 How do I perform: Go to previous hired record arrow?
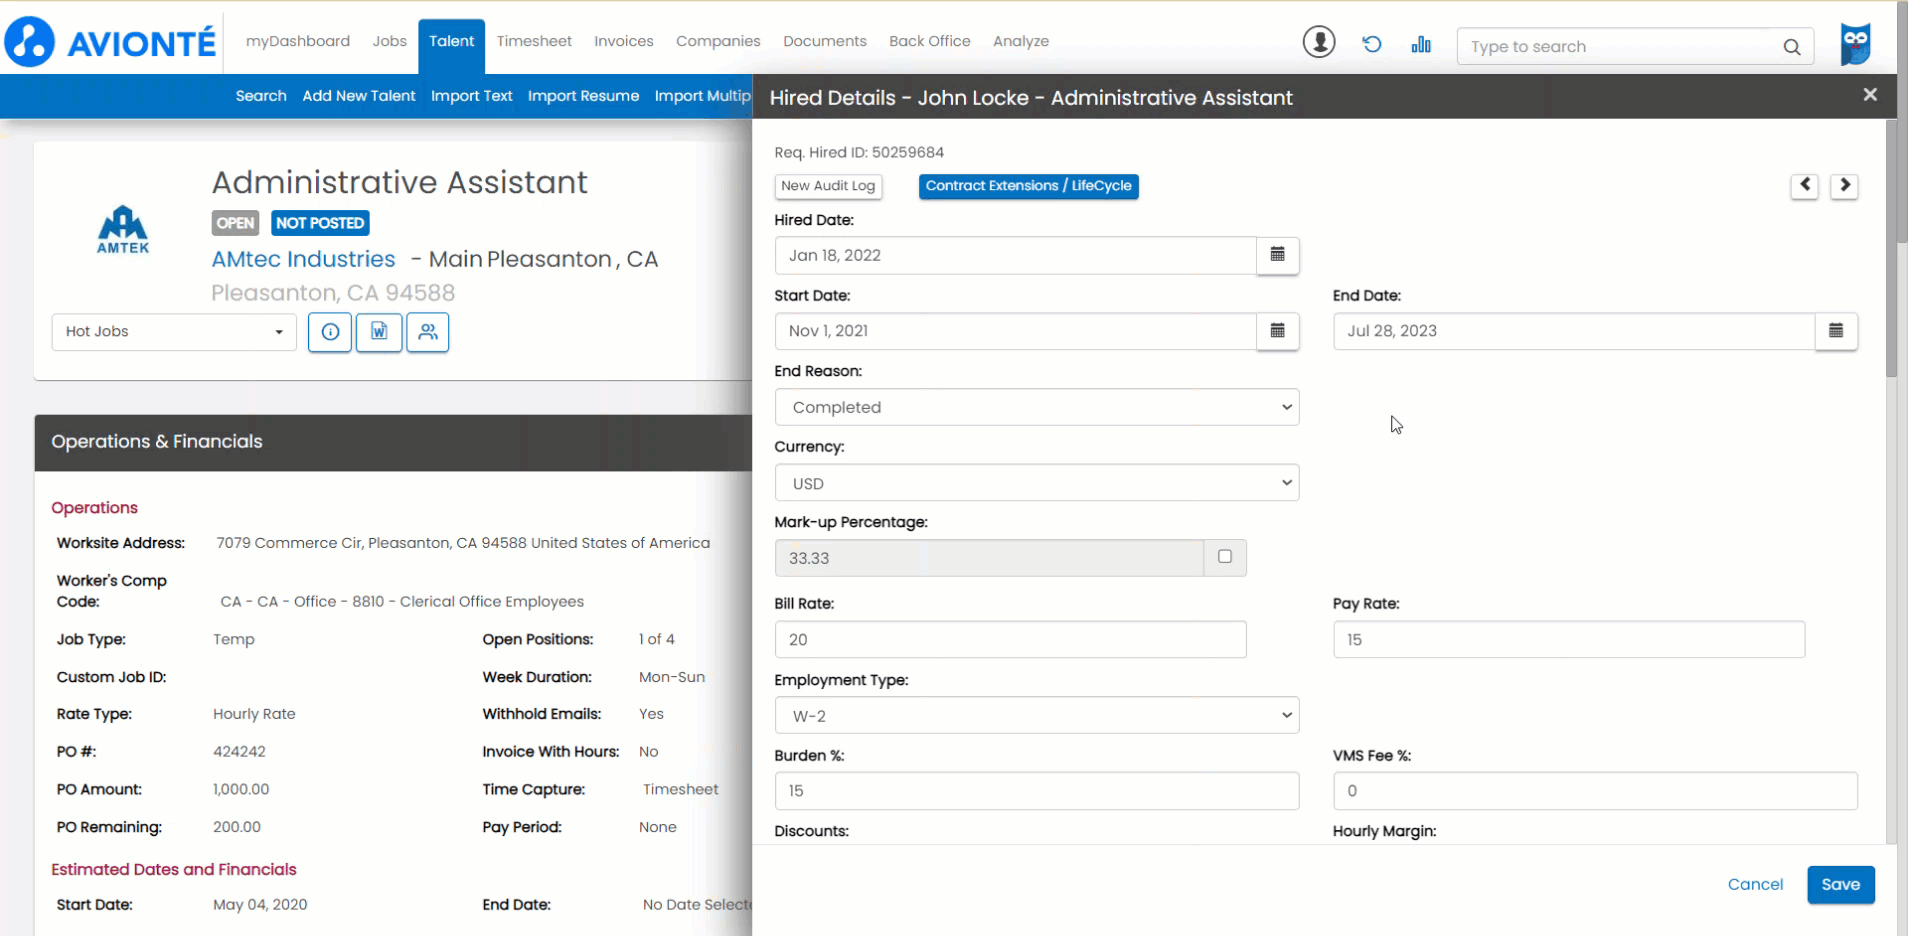1804,186
